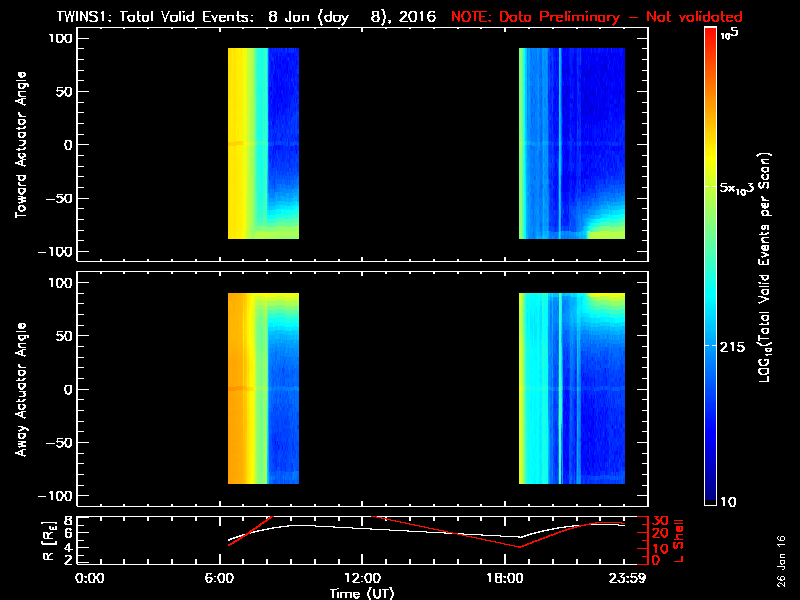Click the 100 tick label on the Away Actuator axis
The height and width of the screenshot is (600, 800).
click(x=61, y=283)
